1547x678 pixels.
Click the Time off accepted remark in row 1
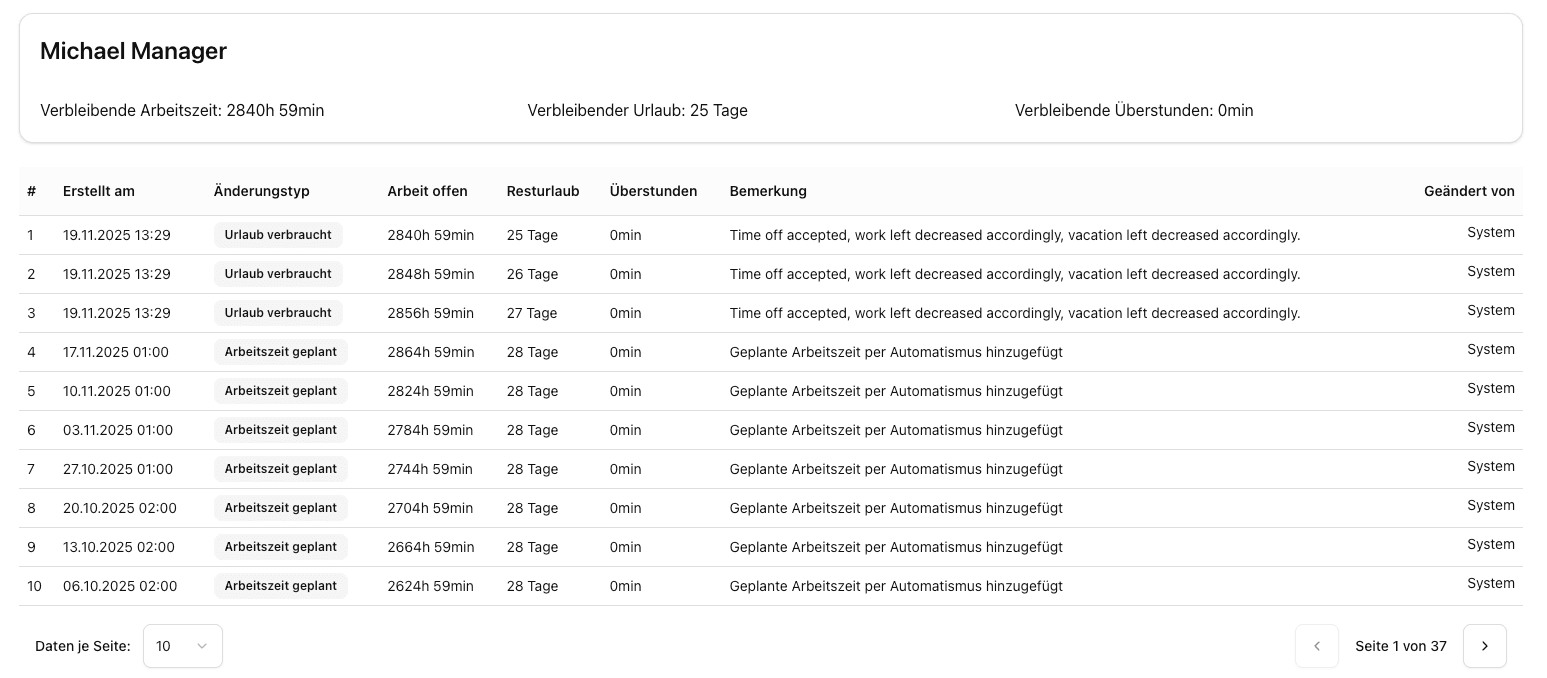pos(1015,235)
